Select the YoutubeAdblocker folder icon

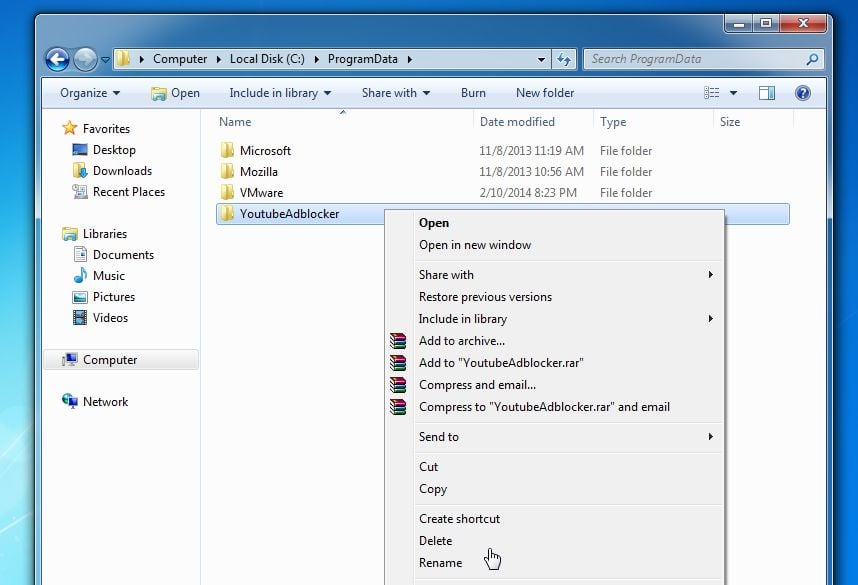pyautogui.click(x=227, y=213)
